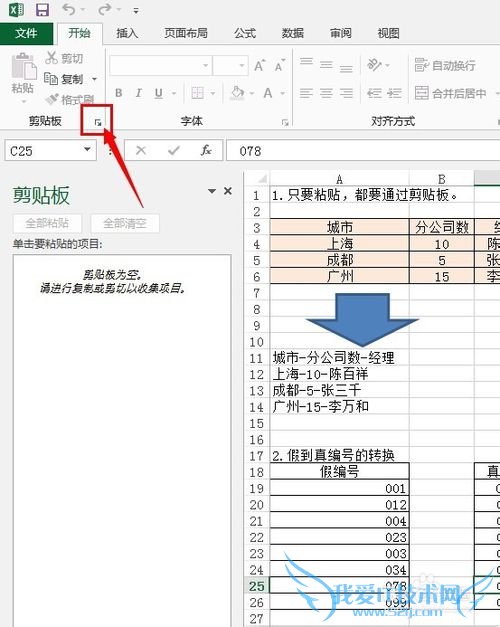Screen dimensions: 500x627
Task: Click the Redo arrow icon
Action: pos(104,10)
